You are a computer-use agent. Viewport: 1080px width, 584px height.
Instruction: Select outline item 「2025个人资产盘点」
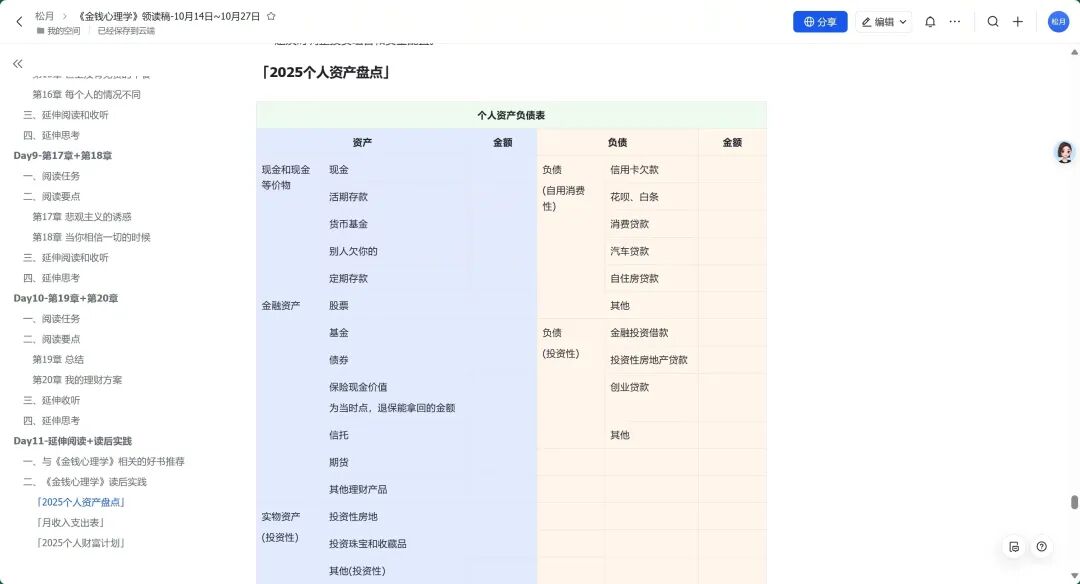coord(80,502)
